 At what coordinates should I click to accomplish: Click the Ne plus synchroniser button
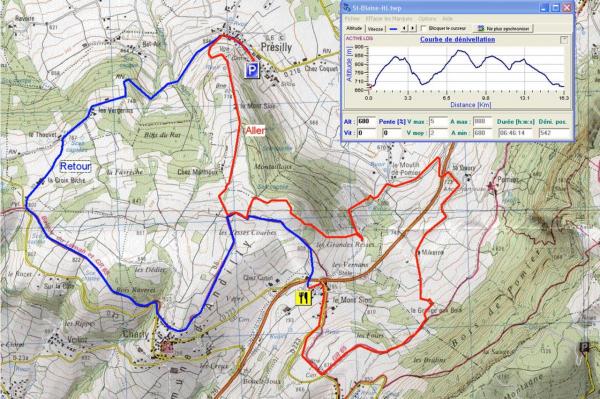(x=503, y=28)
